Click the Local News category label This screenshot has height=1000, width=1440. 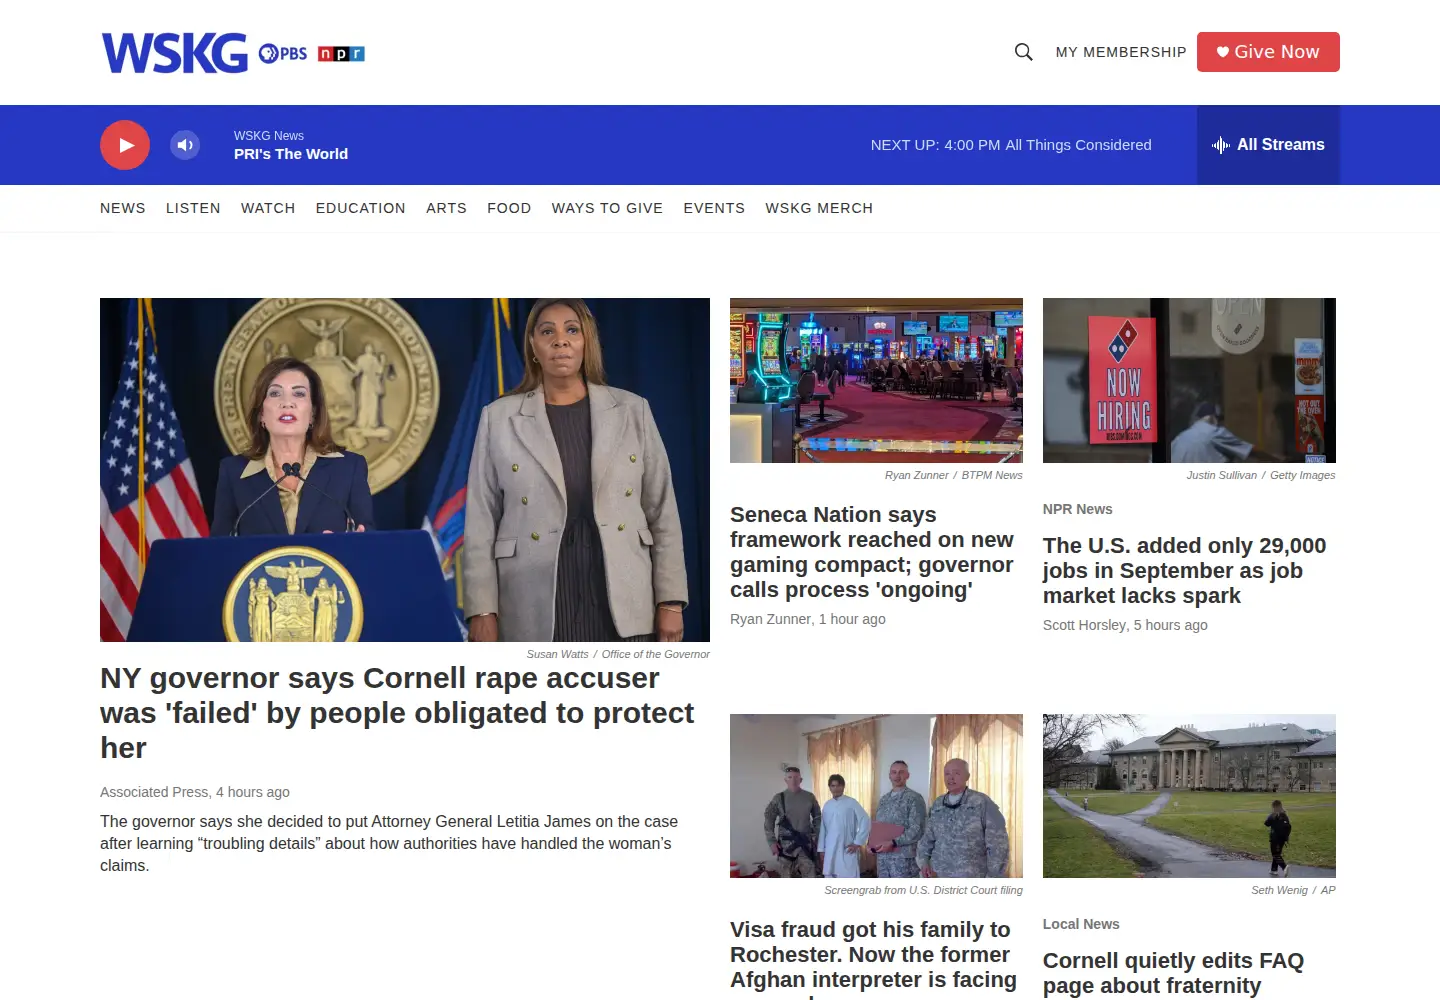pyautogui.click(x=1081, y=924)
